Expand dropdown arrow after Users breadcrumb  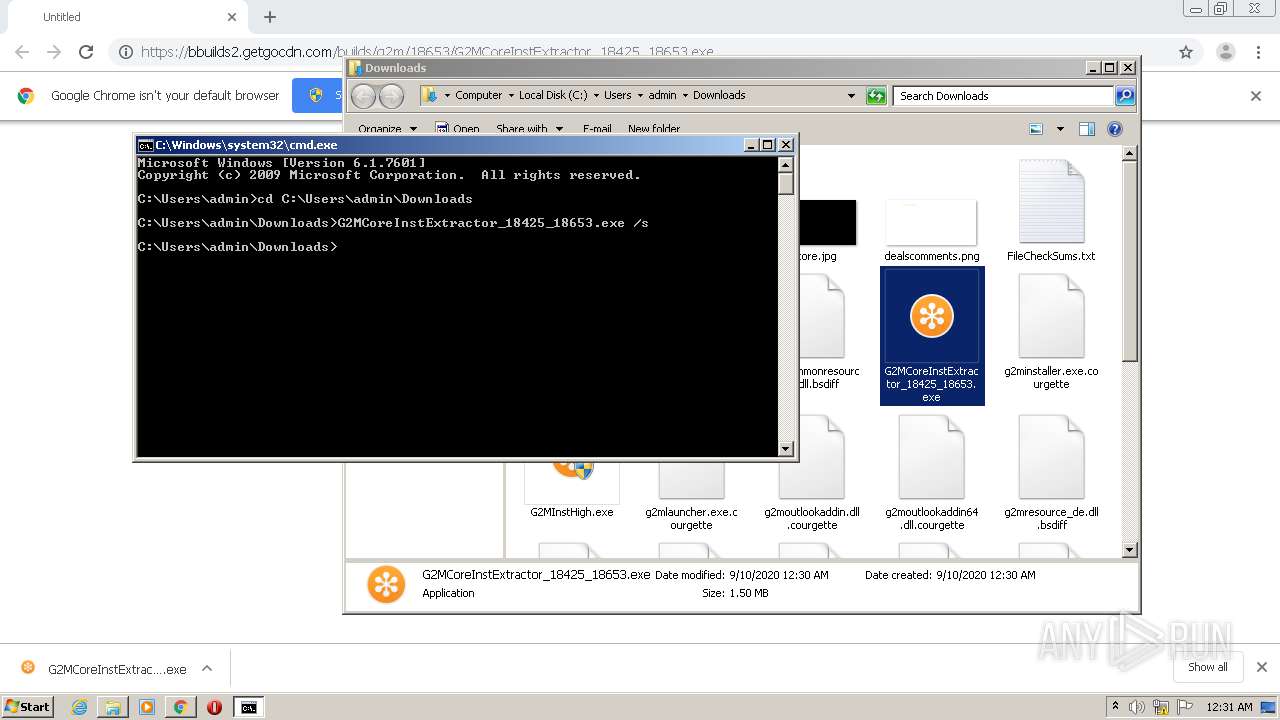640,96
